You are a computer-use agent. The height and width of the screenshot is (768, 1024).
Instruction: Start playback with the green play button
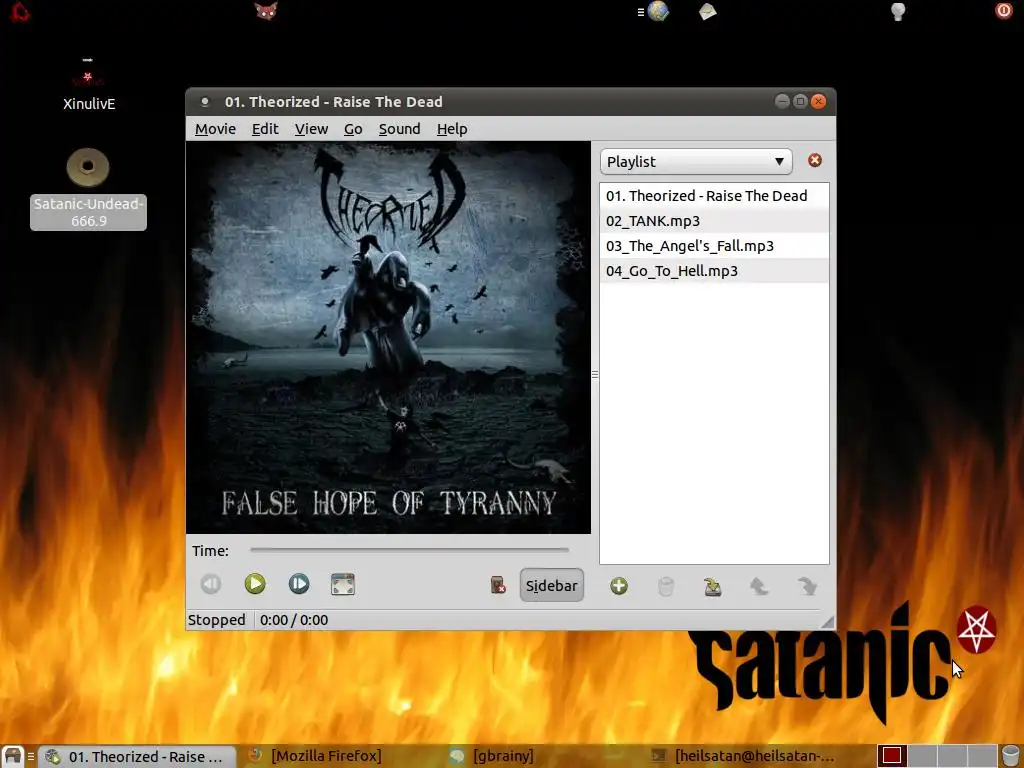pos(255,583)
